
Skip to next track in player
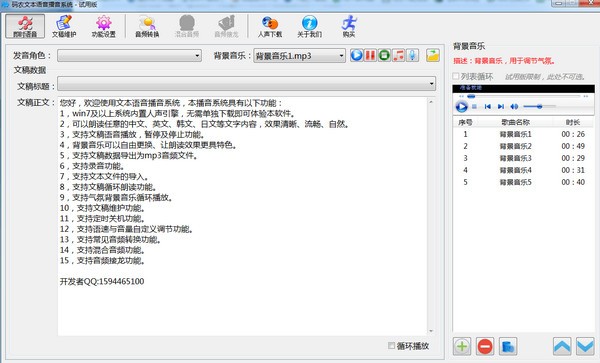pos(501,107)
